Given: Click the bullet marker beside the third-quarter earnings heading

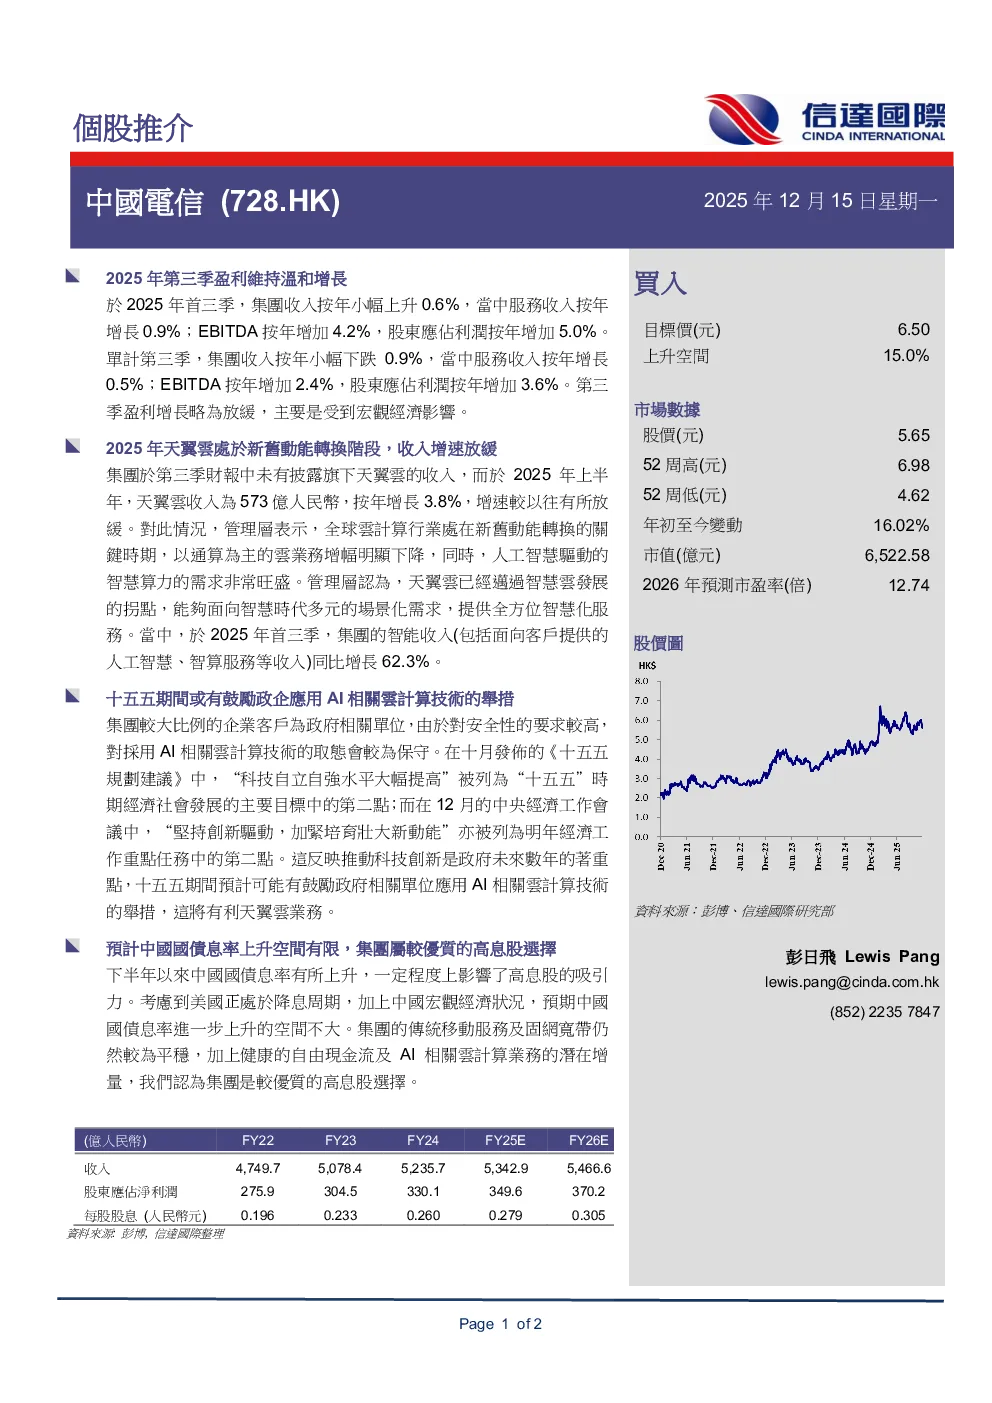Looking at the screenshot, I should (x=73, y=276).
